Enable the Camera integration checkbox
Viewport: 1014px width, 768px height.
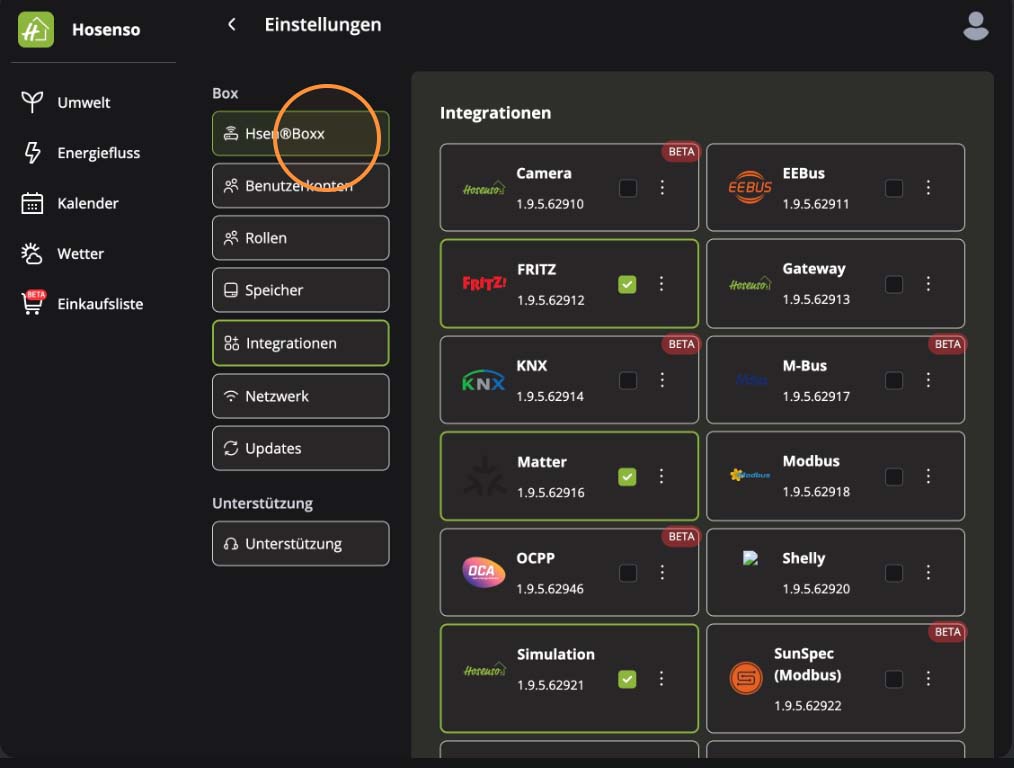tap(627, 188)
